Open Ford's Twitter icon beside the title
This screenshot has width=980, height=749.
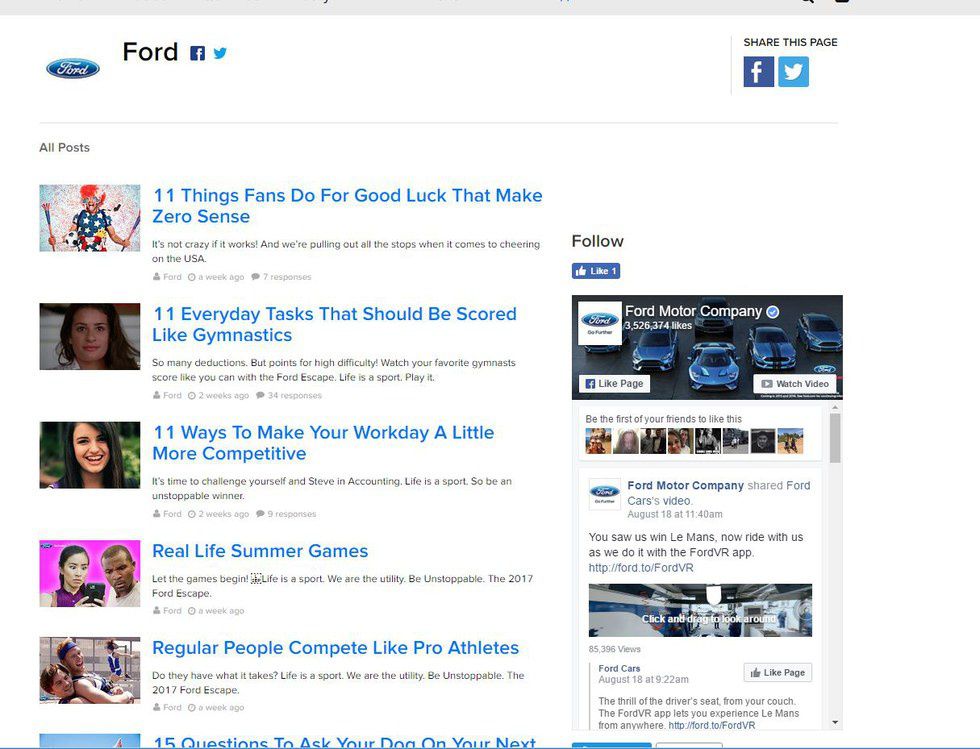point(220,53)
